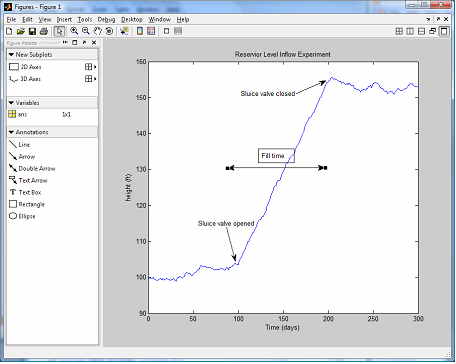Select the Sluice valve opened annotation
The width and height of the screenshot is (456, 364).
click(226, 223)
